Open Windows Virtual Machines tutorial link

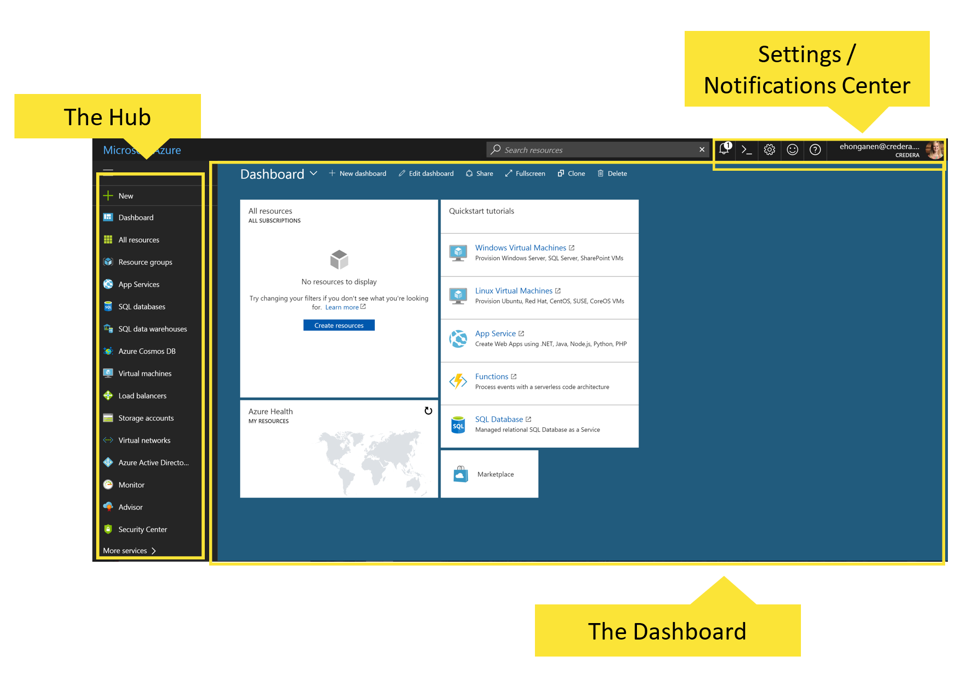[x=520, y=248]
